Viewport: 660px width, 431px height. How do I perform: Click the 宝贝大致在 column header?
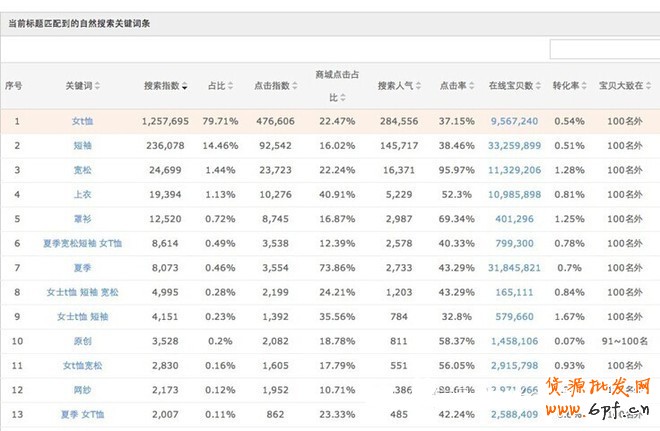click(621, 86)
